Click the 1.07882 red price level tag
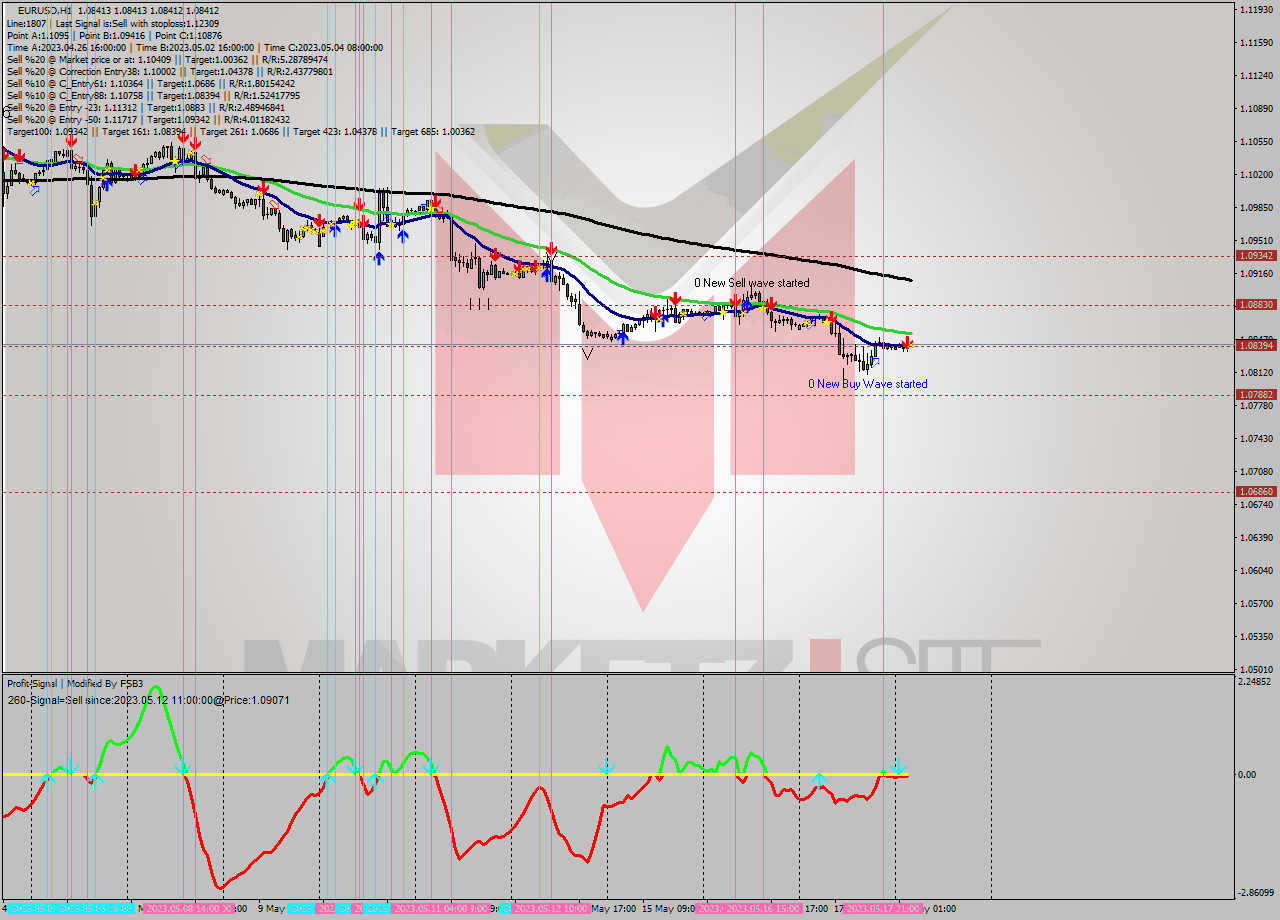The width and height of the screenshot is (1280, 920). [1255, 394]
